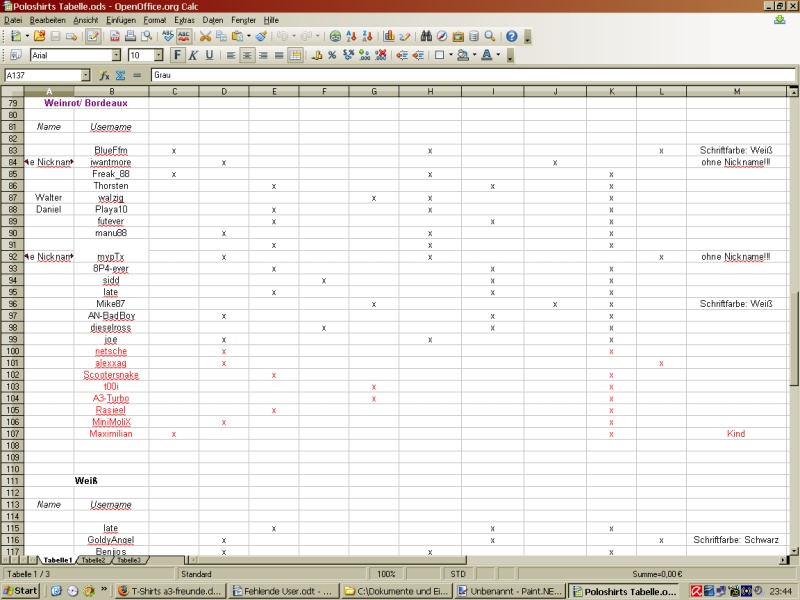Export directly as PDF
Screen dimensions: 800x600
point(114,36)
